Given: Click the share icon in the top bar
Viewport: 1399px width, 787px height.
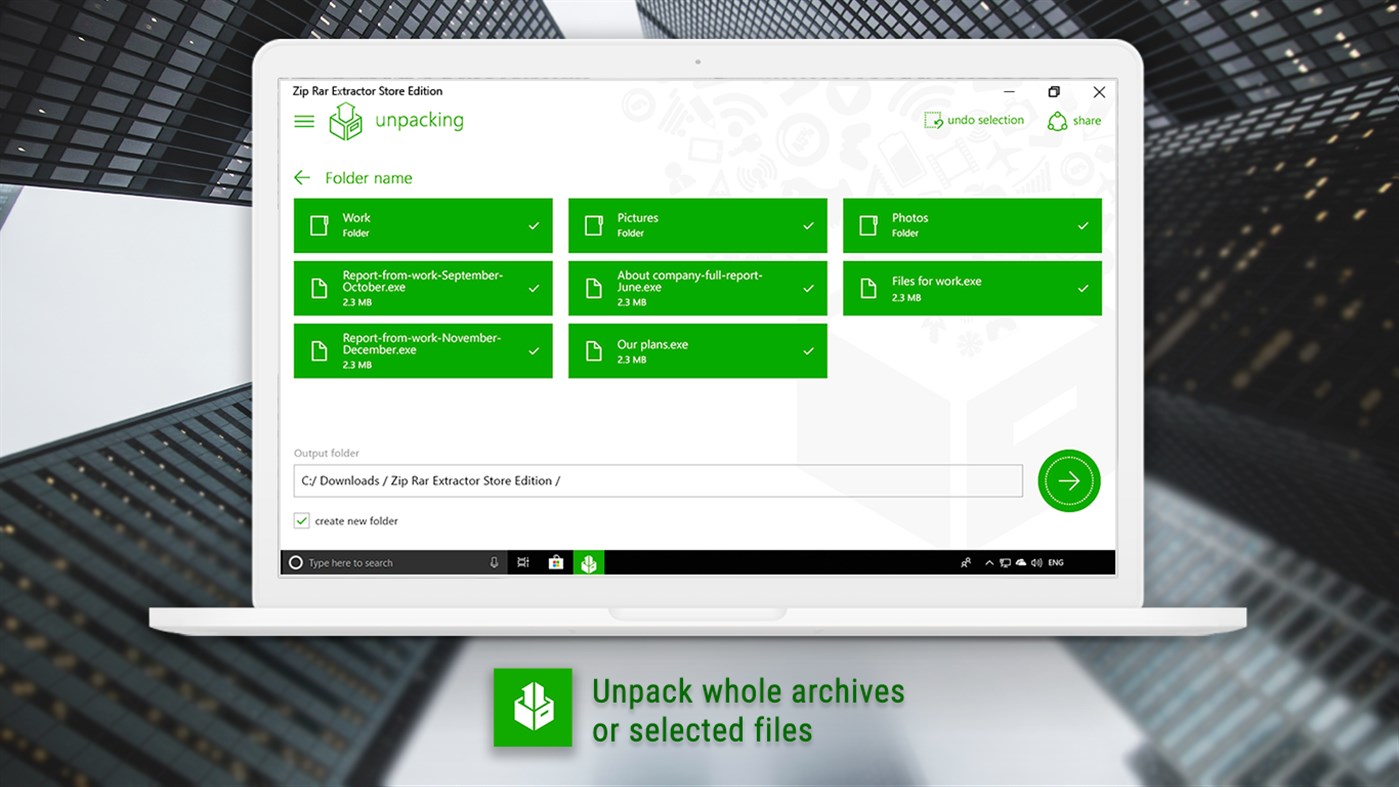Looking at the screenshot, I should pyautogui.click(x=1057, y=120).
